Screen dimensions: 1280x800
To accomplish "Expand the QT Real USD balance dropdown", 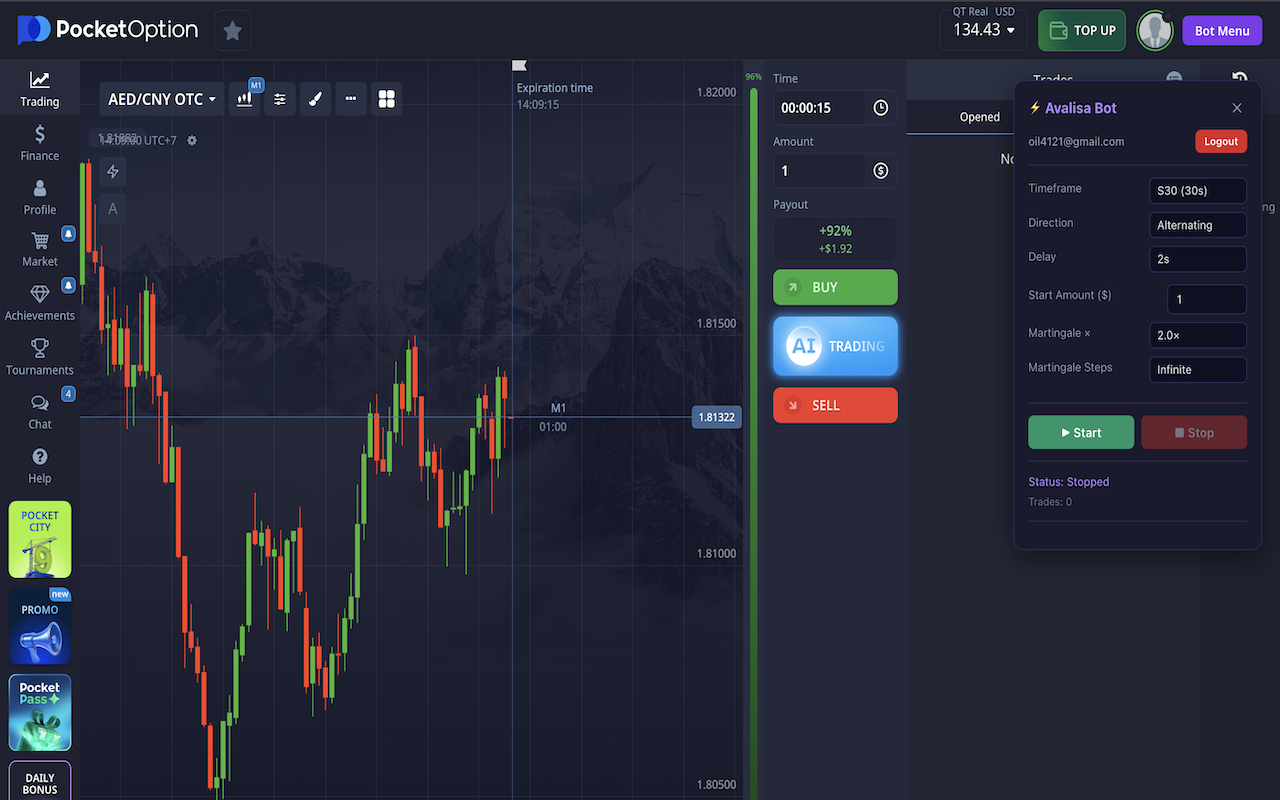I will click(x=984, y=30).
